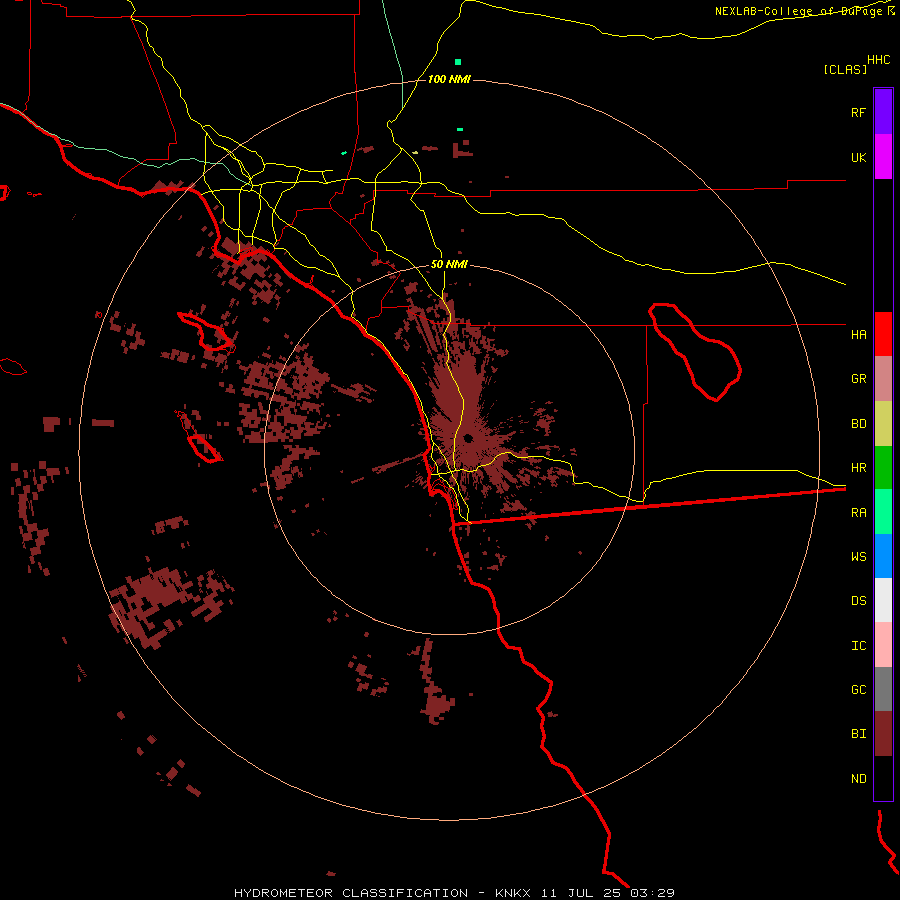Click the GC gray legend swatch

[x=883, y=689]
